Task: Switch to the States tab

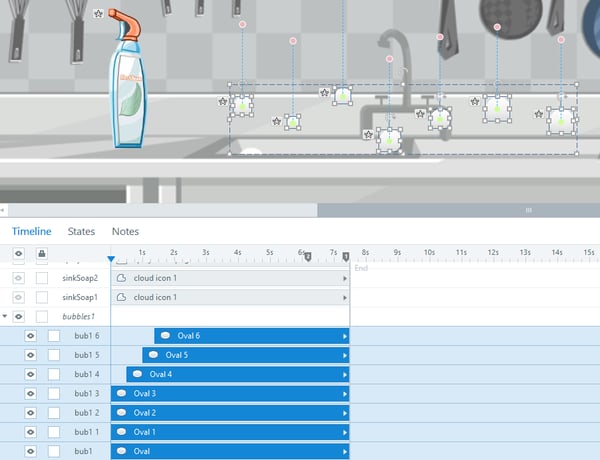Action: pyautogui.click(x=81, y=231)
